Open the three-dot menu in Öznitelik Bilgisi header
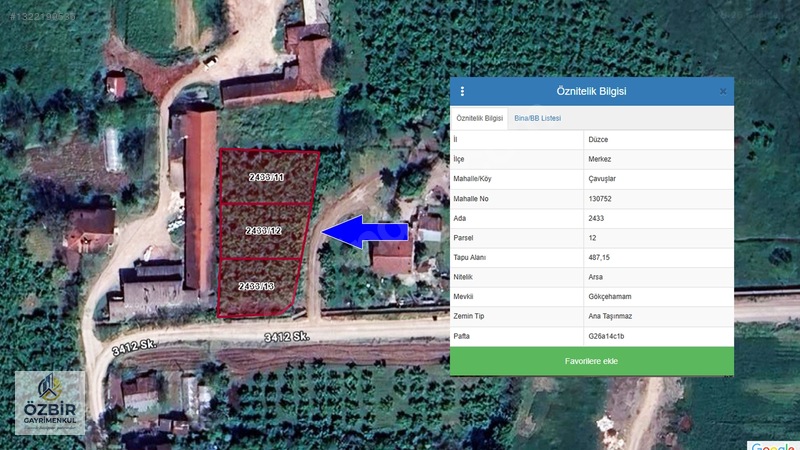The height and width of the screenshot is (450, 800). (x=462, y=91)
